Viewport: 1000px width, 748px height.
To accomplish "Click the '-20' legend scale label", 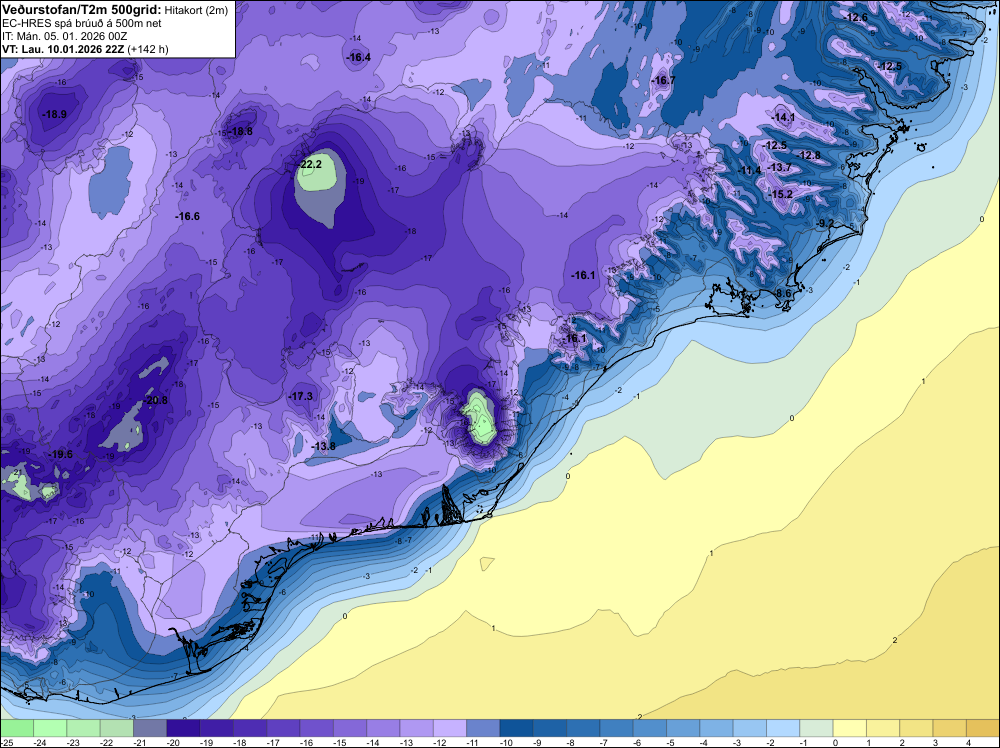I will click(x=173, y=742).
